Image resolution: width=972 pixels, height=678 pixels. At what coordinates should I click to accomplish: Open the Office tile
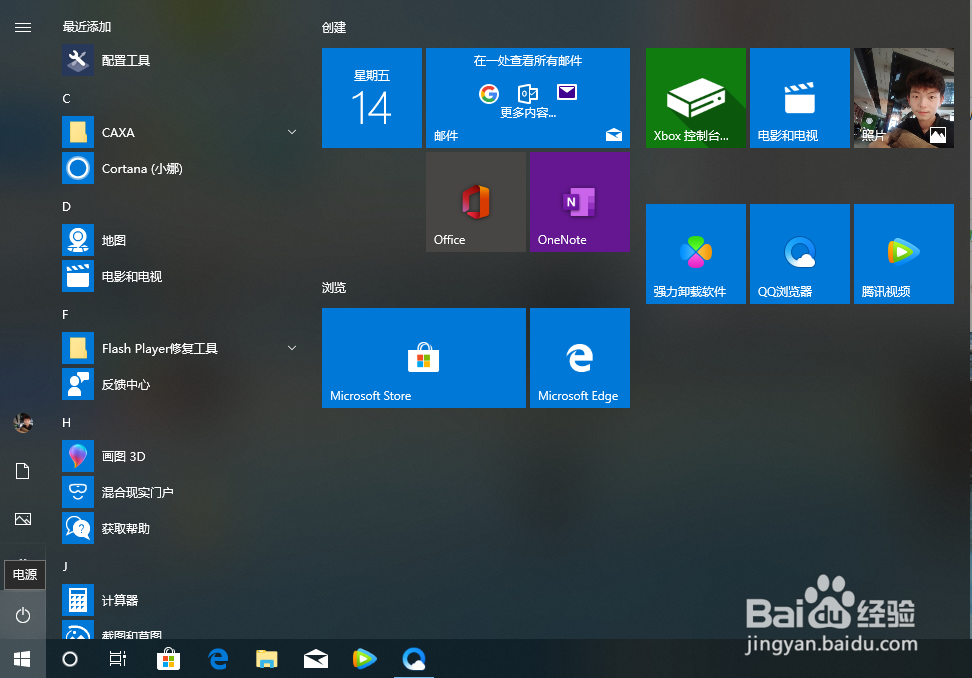click(x=475, y=202)
